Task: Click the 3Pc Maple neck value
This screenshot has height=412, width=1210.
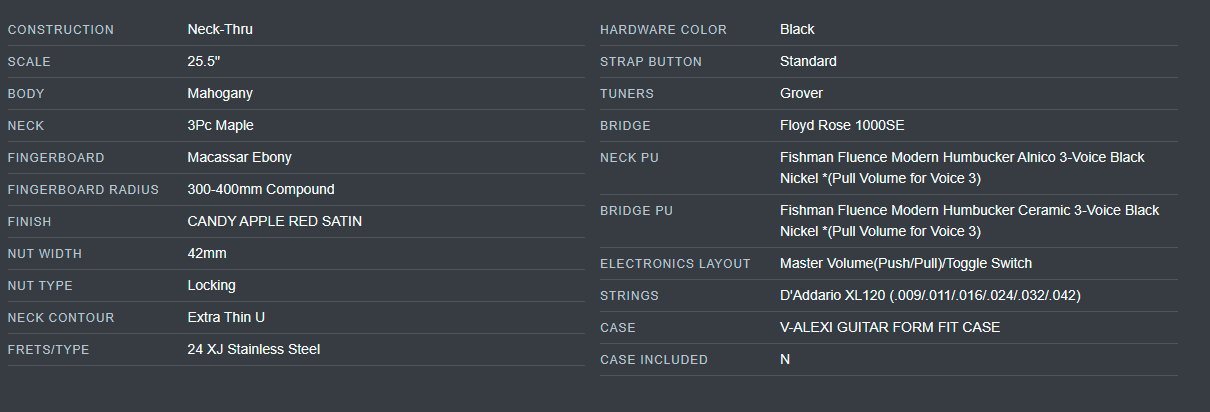Action: click(x=220, y=125)
